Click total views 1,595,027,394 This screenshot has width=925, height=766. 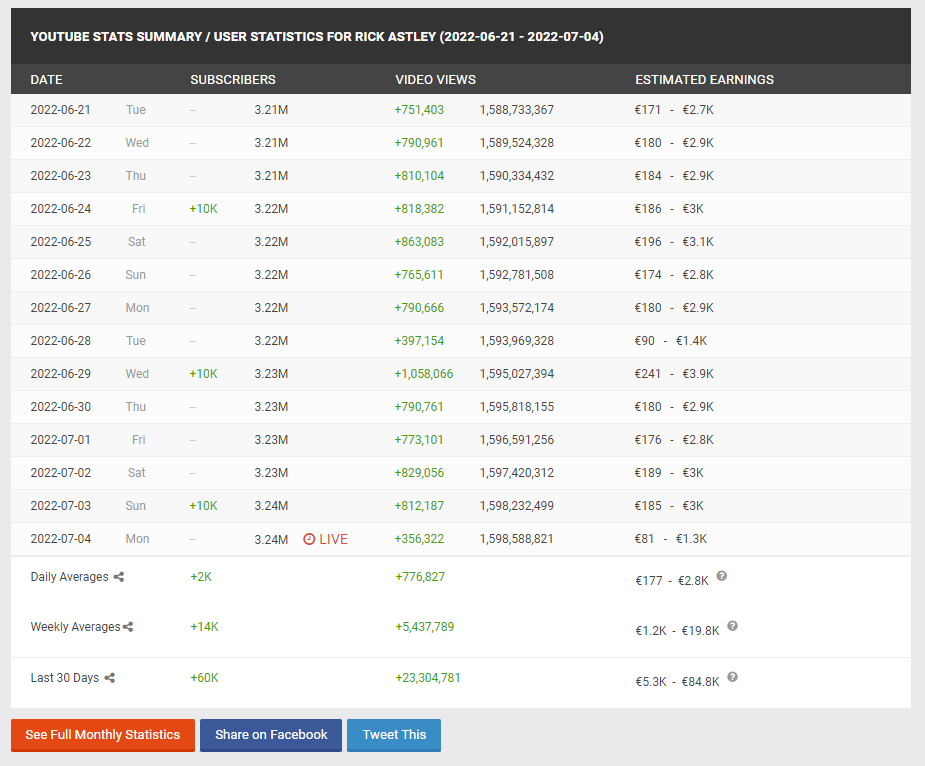pos(517,374)
